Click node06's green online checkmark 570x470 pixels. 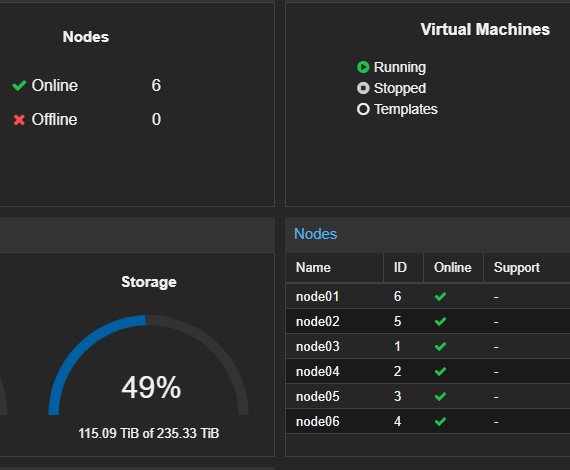tap(440, 421)
